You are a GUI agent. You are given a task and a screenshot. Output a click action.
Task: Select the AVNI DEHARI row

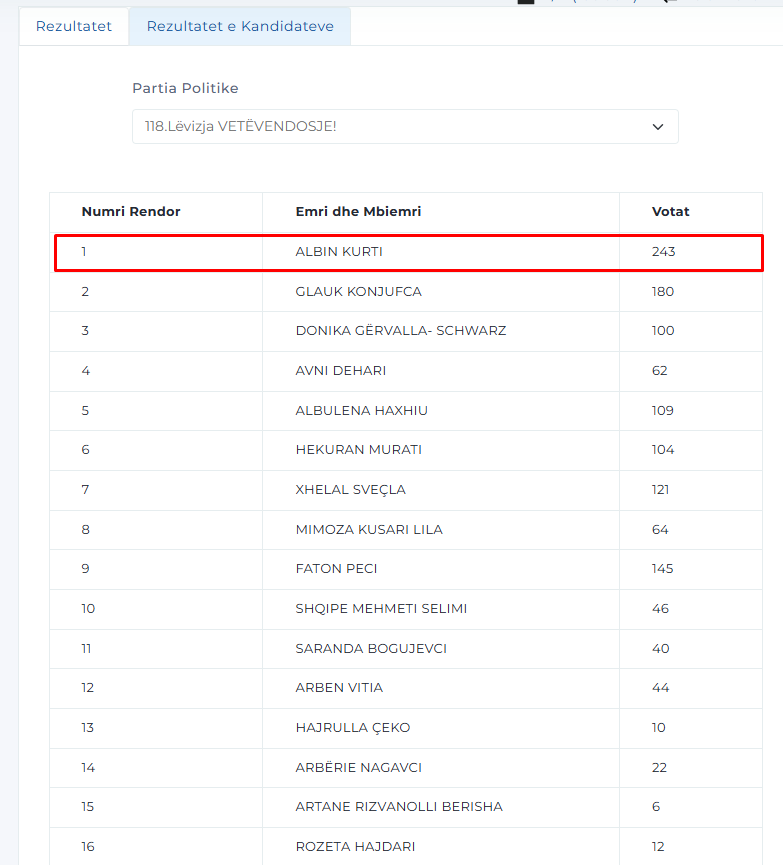pos(406,371)
